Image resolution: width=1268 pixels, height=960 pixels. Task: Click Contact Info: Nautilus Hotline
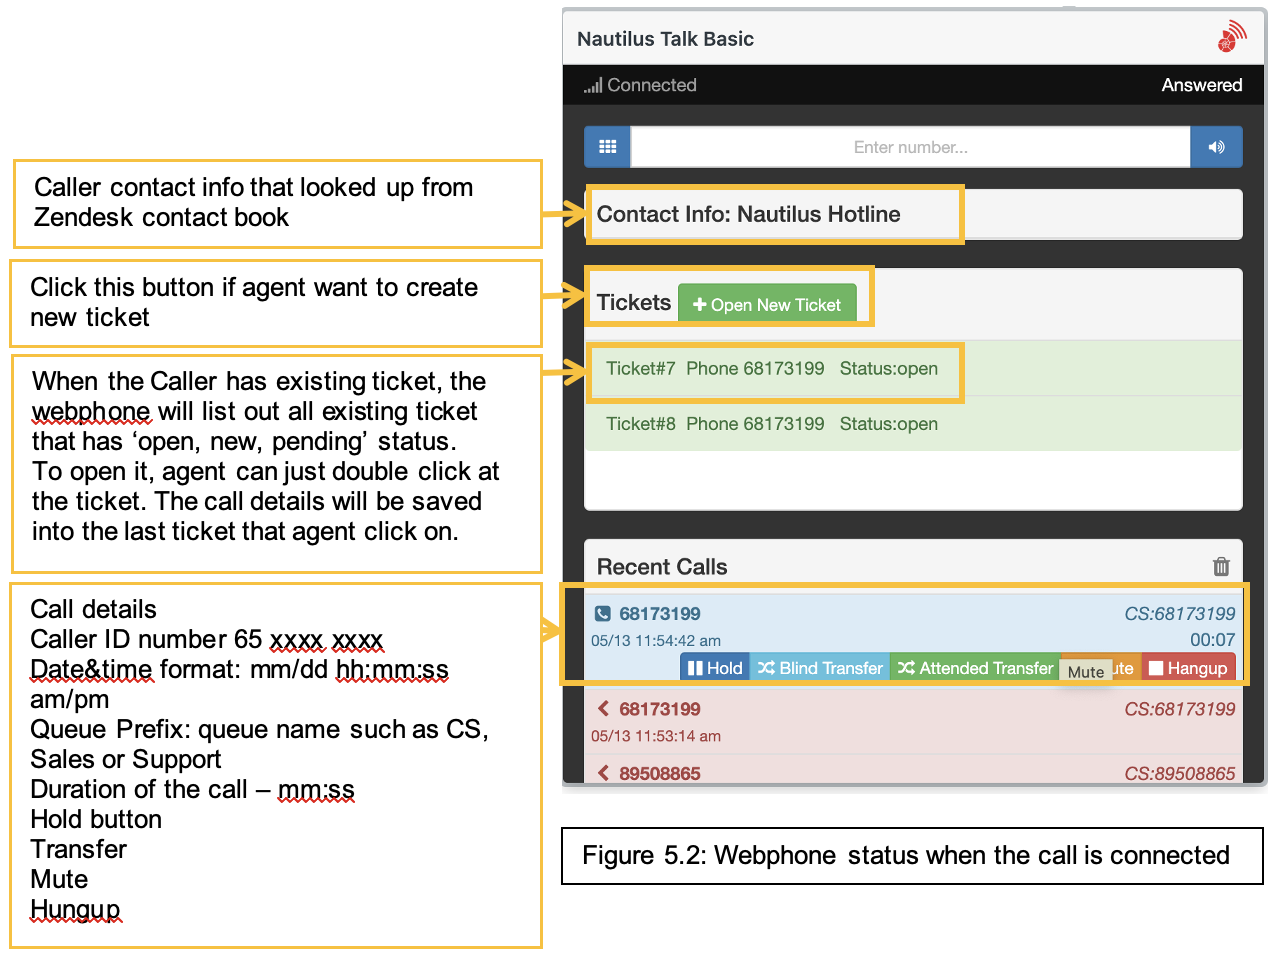pyautogui.click(x=749, y=214)
